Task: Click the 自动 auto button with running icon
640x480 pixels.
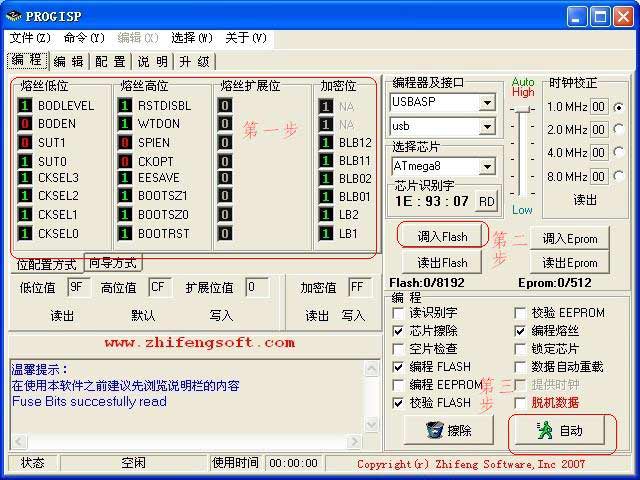Action: coord(561,431)
